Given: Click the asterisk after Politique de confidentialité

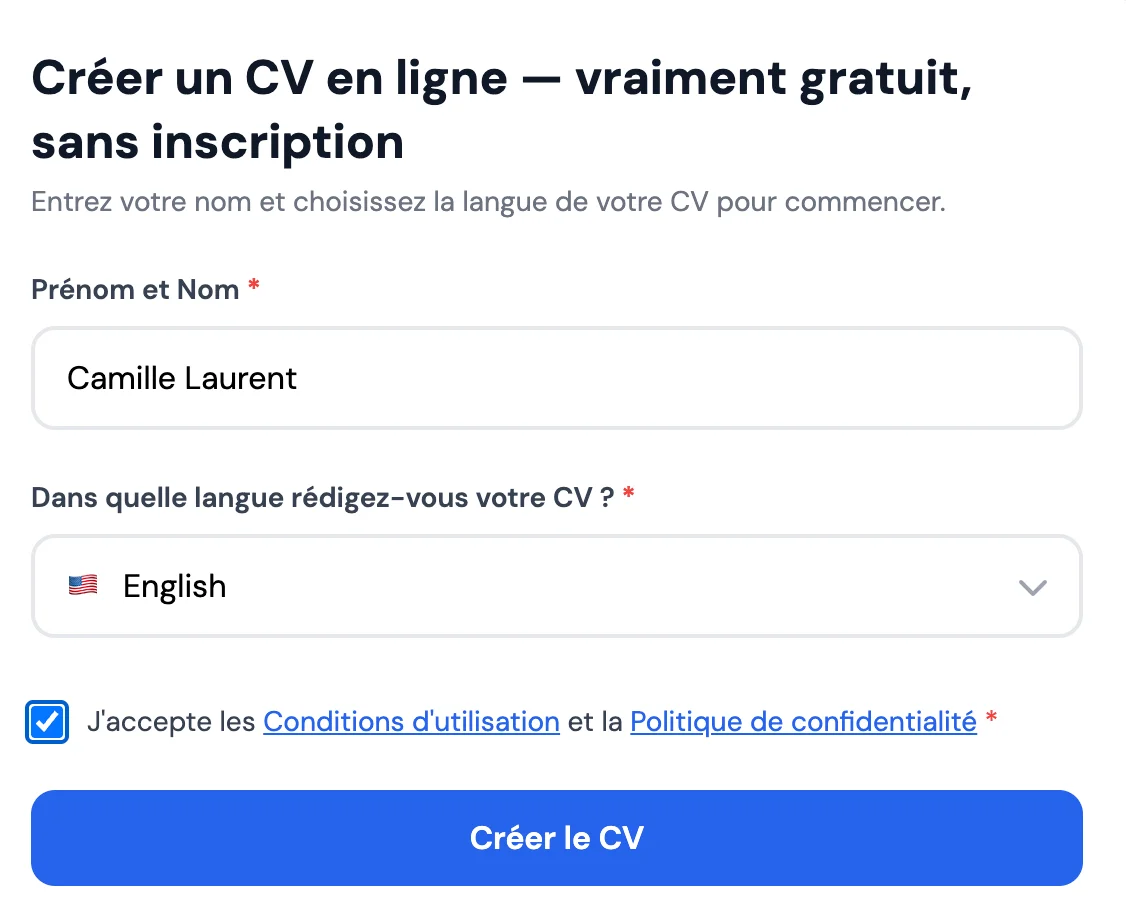Looking at the screenshot, I should point(991,719).
